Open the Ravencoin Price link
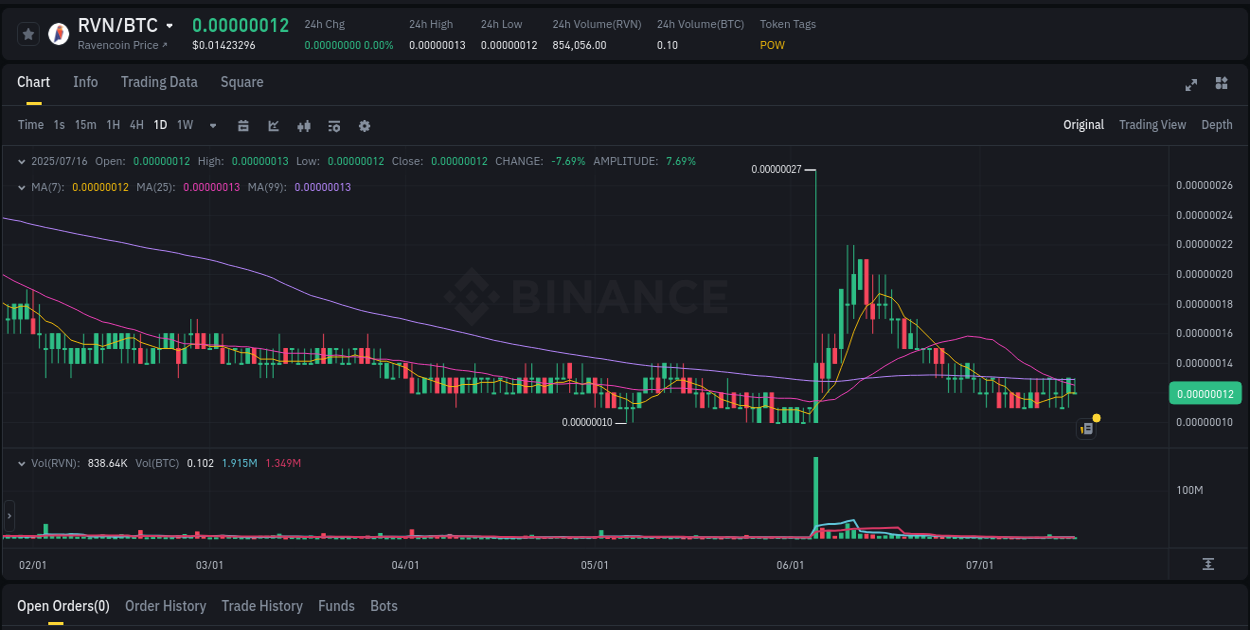Viewport: 1250px width, 630px height. 122,45
